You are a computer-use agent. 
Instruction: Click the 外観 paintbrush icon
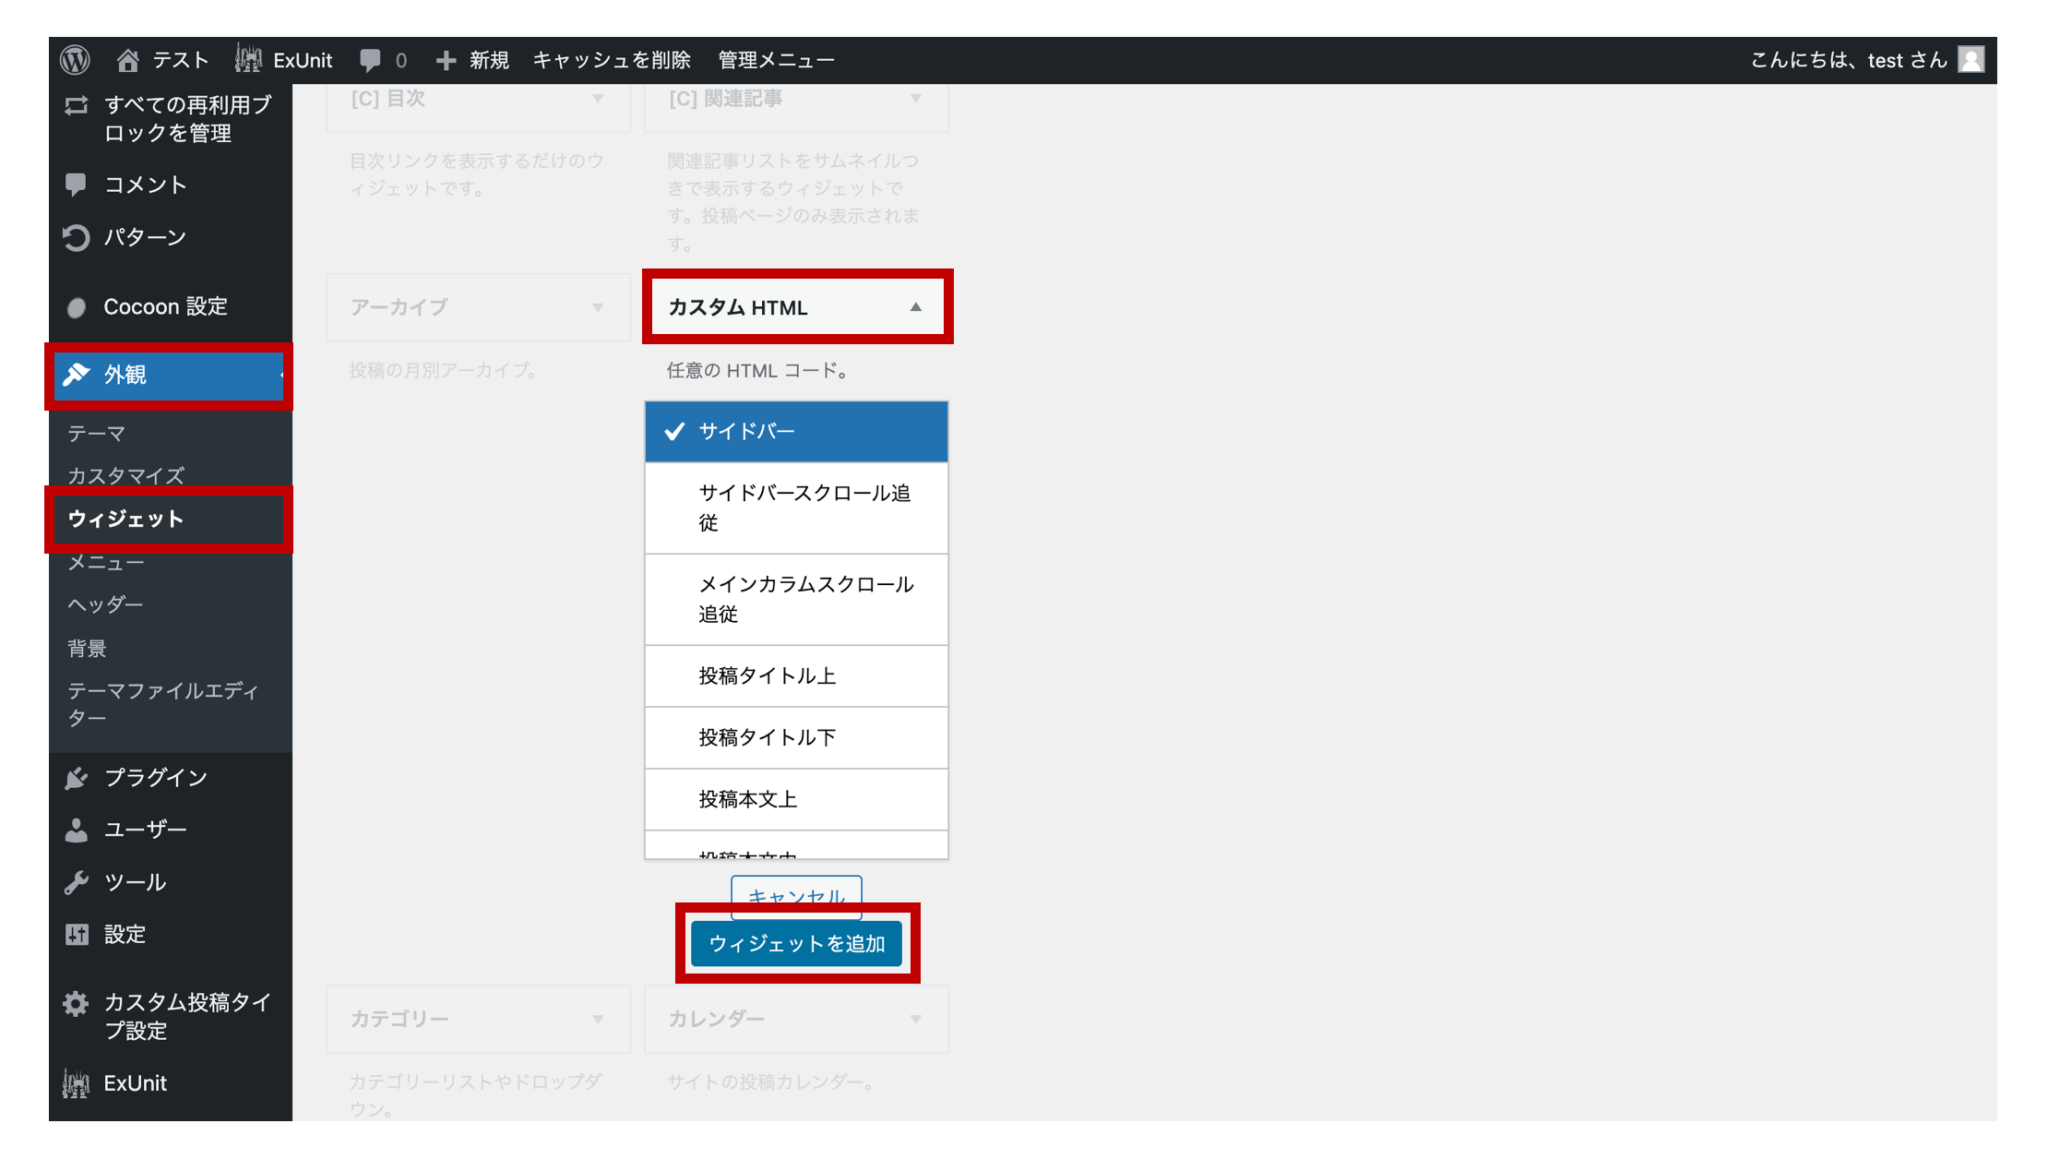(x=76, y=375)
